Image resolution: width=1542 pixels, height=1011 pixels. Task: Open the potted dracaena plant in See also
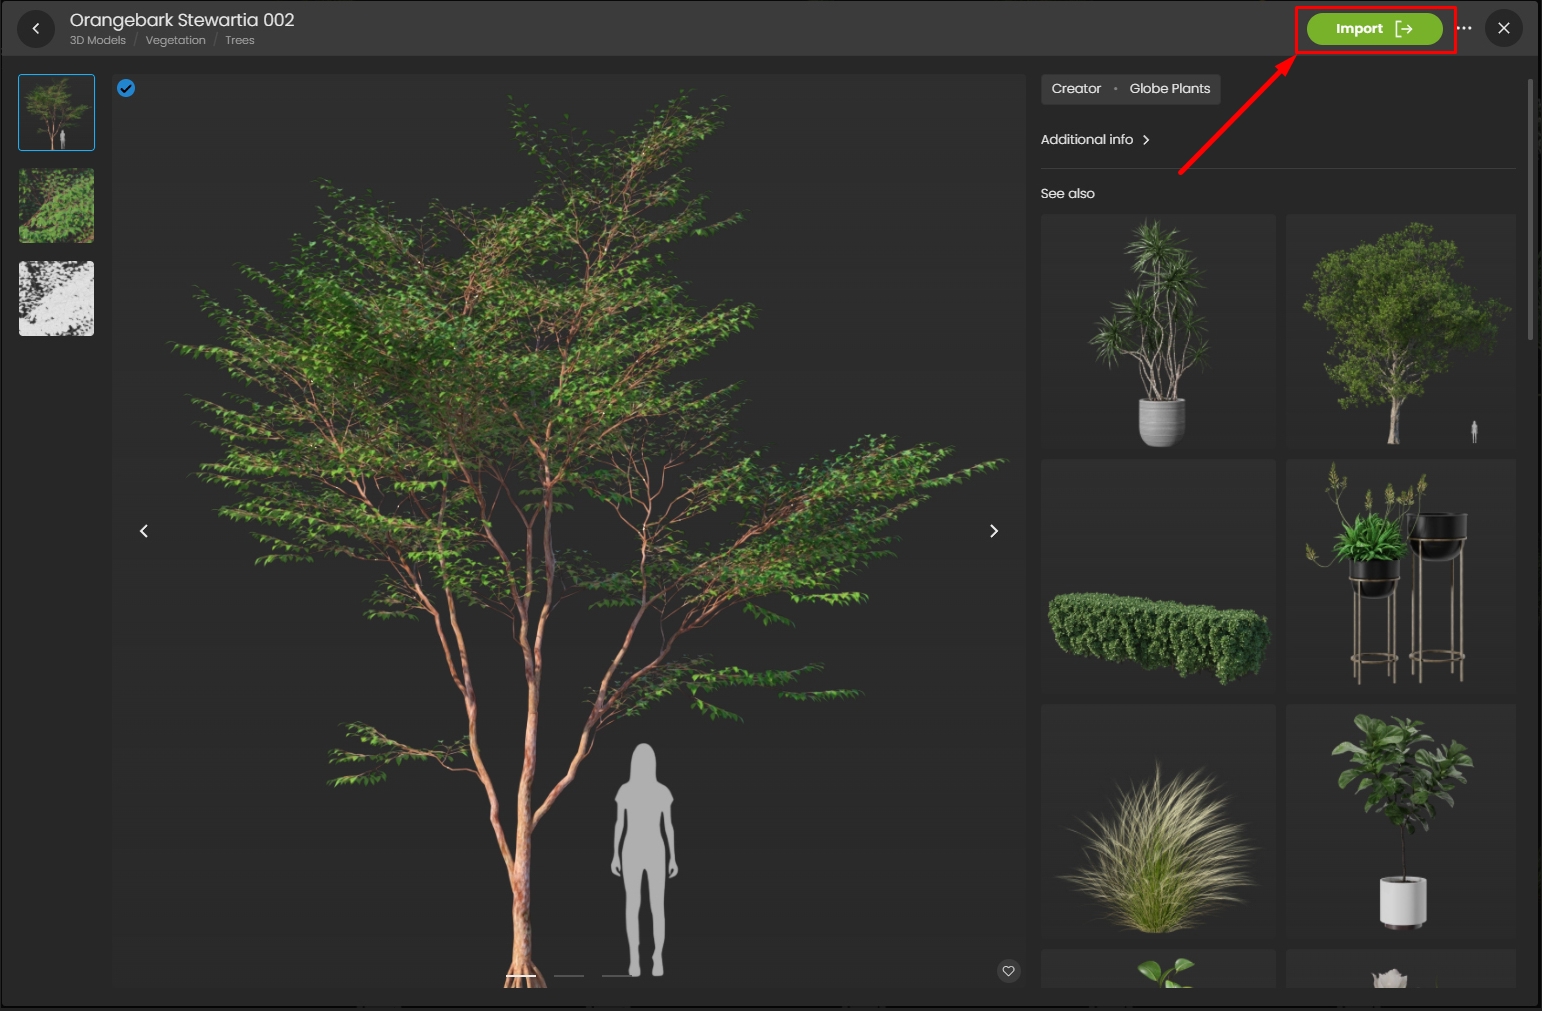tap(1158, 332)
